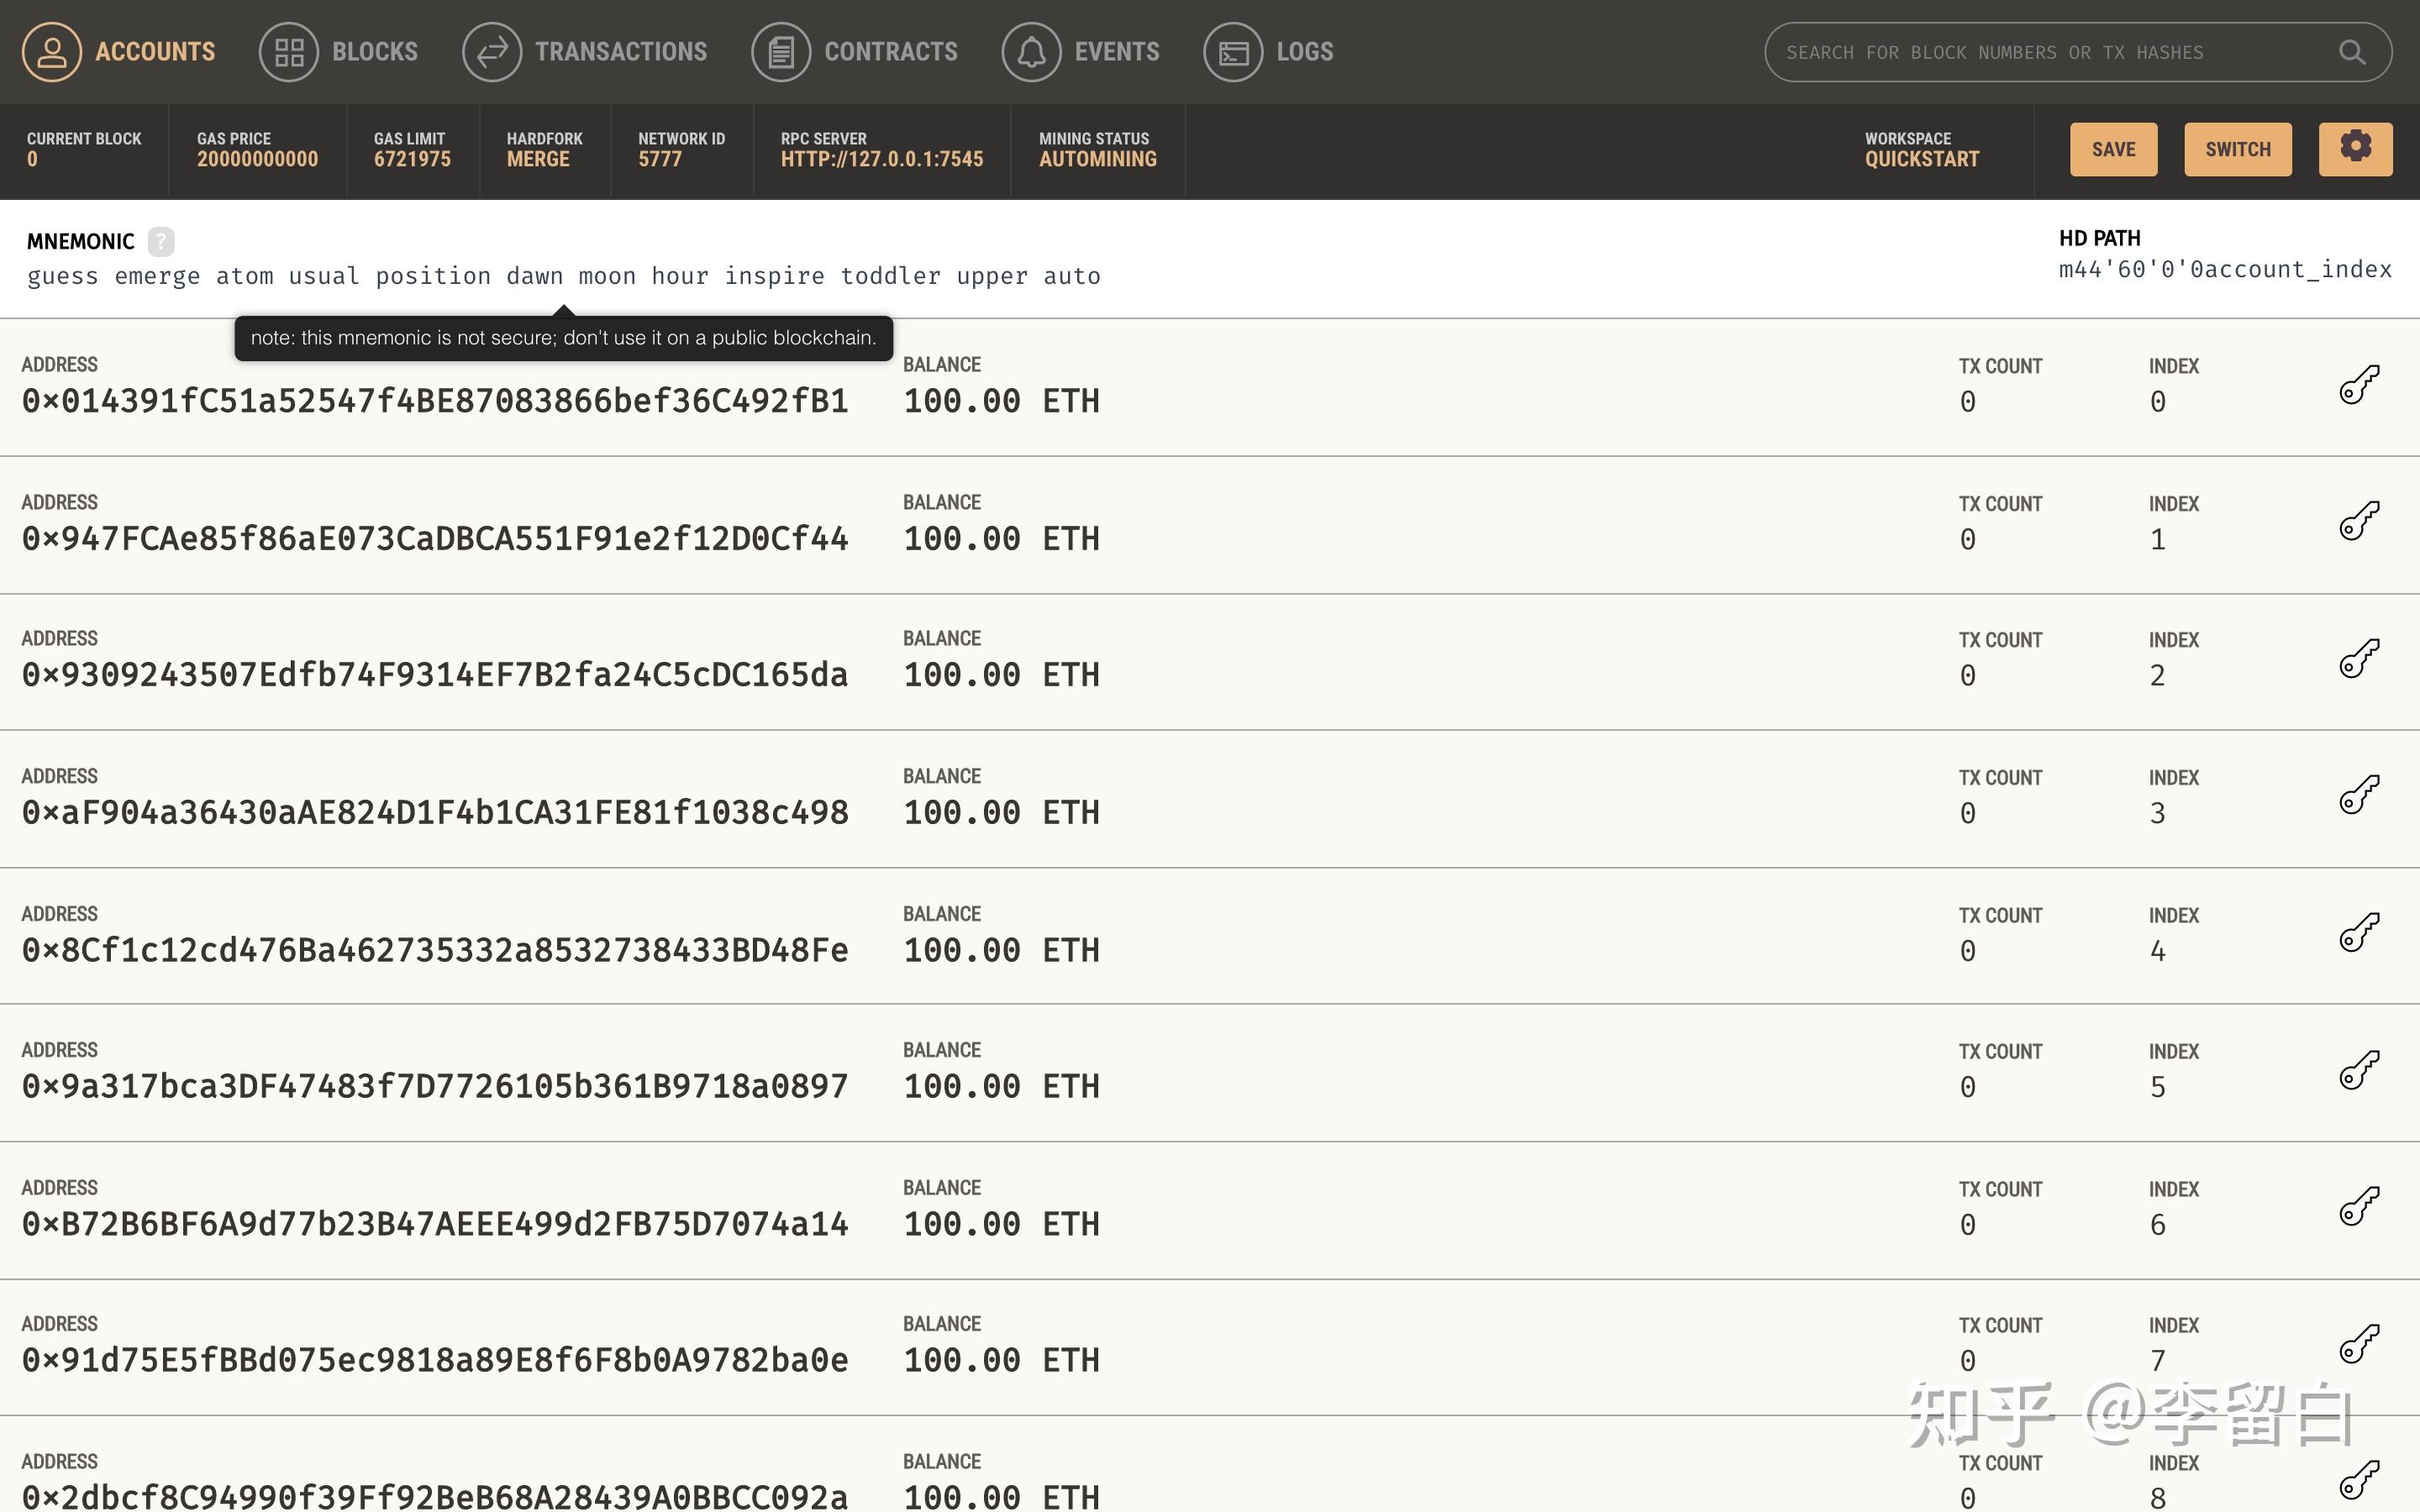Open key icon for index 3 account
Viewport: 2420px width, 1512px height.
coord(2359,795)
